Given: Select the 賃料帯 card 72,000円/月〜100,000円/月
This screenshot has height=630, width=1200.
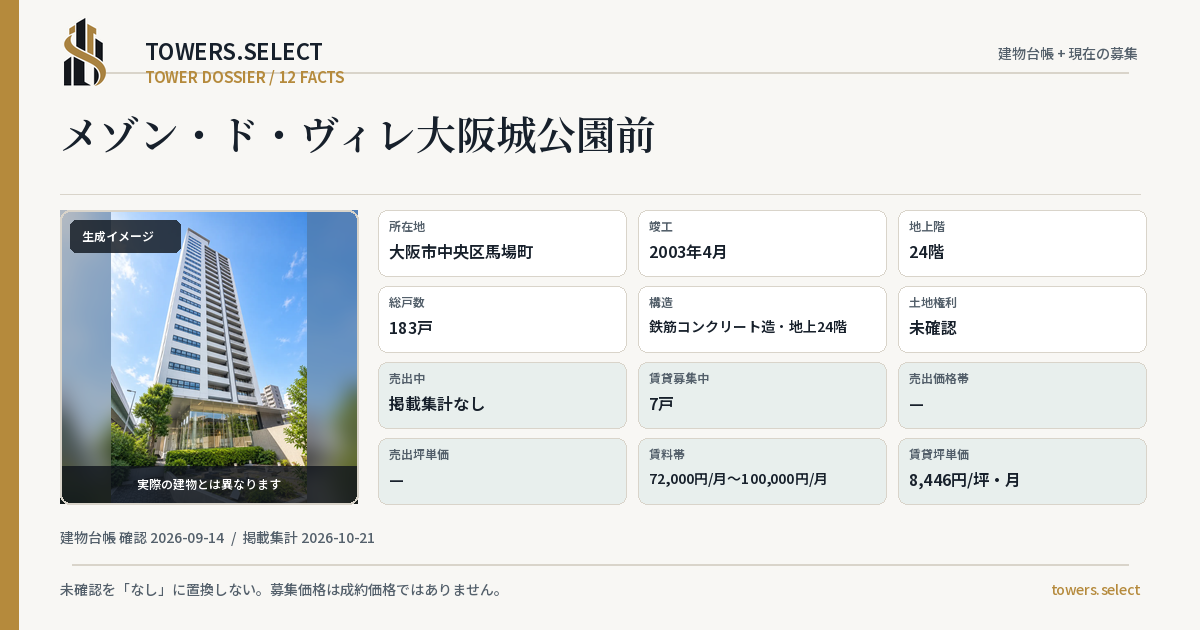Looking at the screenshot, I should (762, 471).
